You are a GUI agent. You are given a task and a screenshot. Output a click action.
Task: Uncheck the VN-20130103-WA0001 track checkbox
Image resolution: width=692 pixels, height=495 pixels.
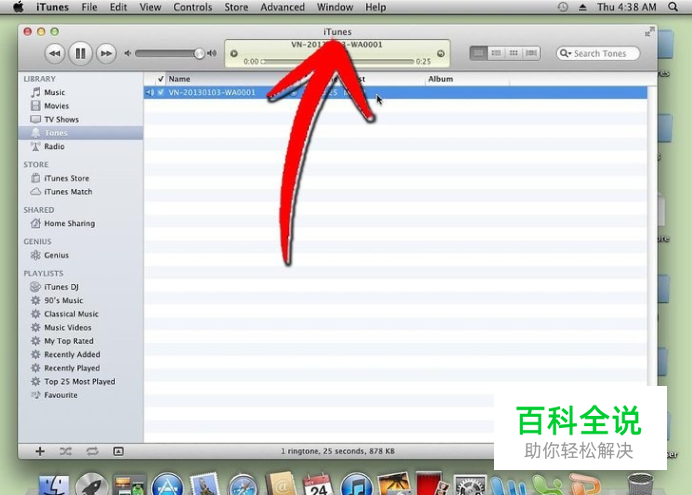[x=161, y=93]
